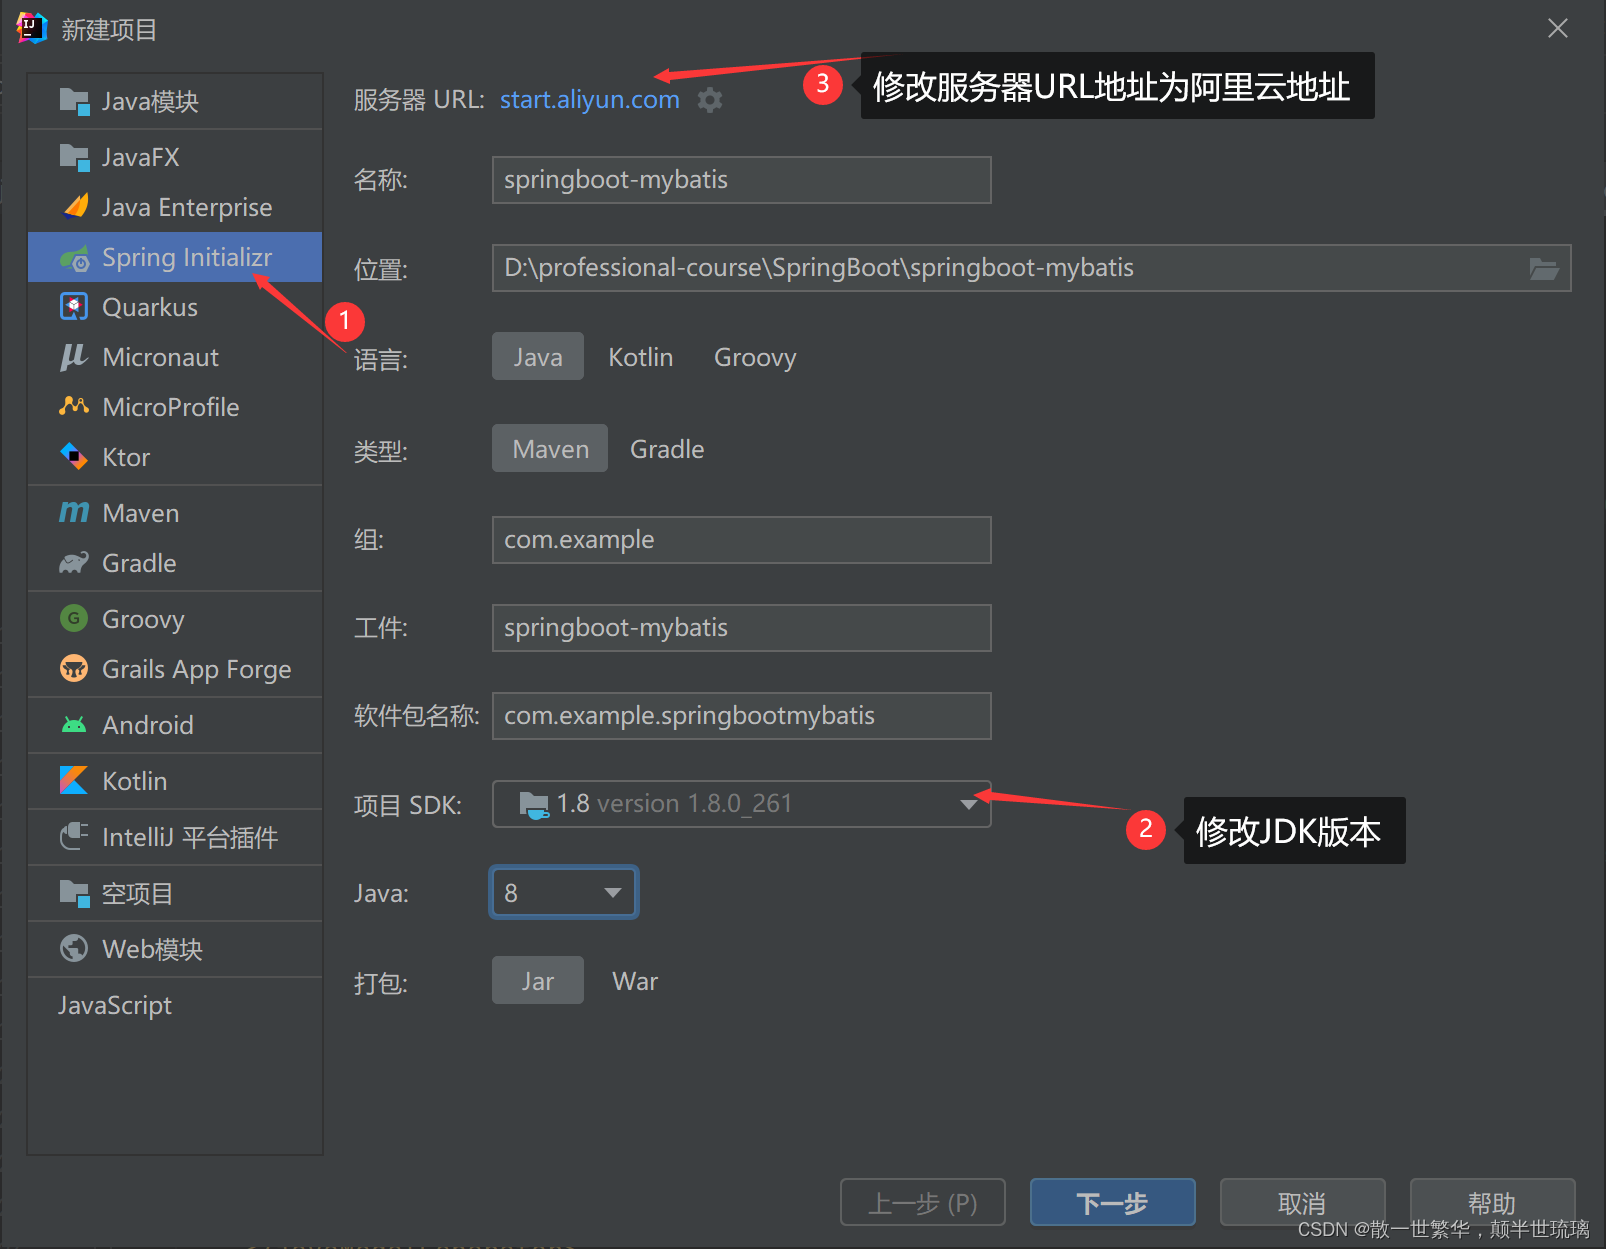
Task: Select Jar packaging
Action: (x=538, y=981)
